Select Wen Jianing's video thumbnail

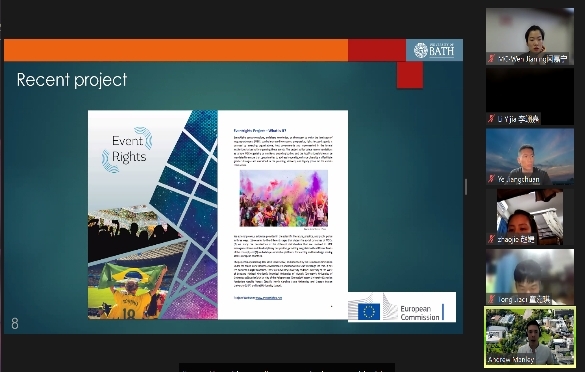tap(530, 36)
